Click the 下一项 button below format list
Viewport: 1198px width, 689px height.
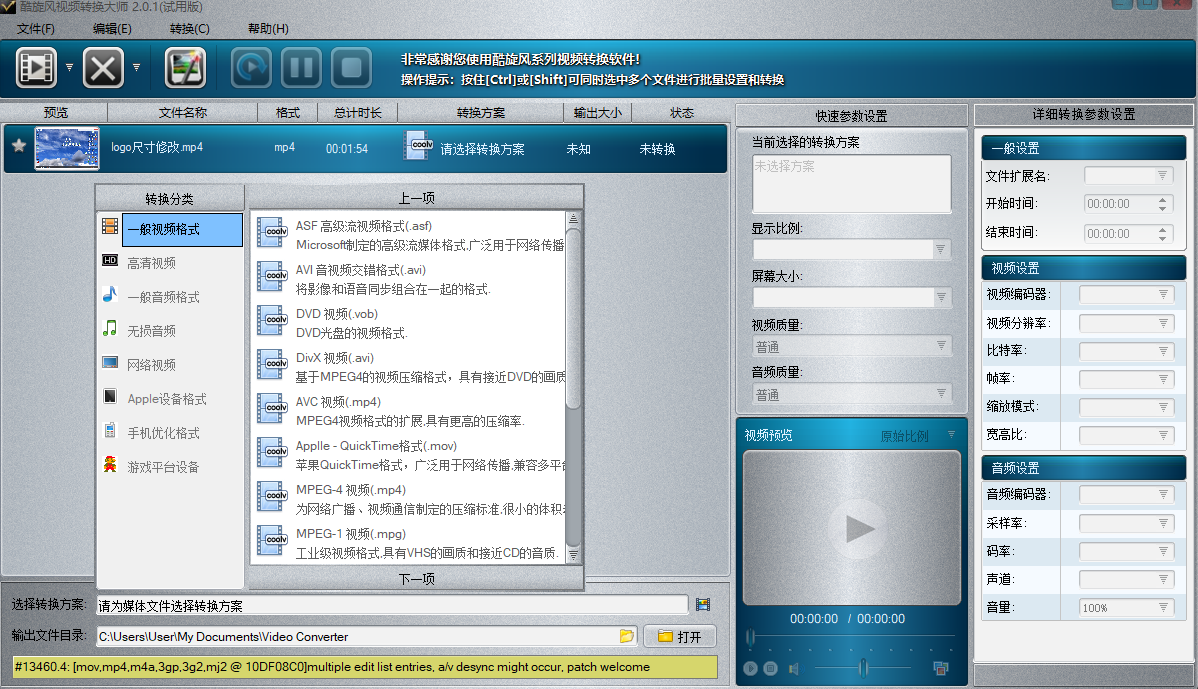coord(416,578)
